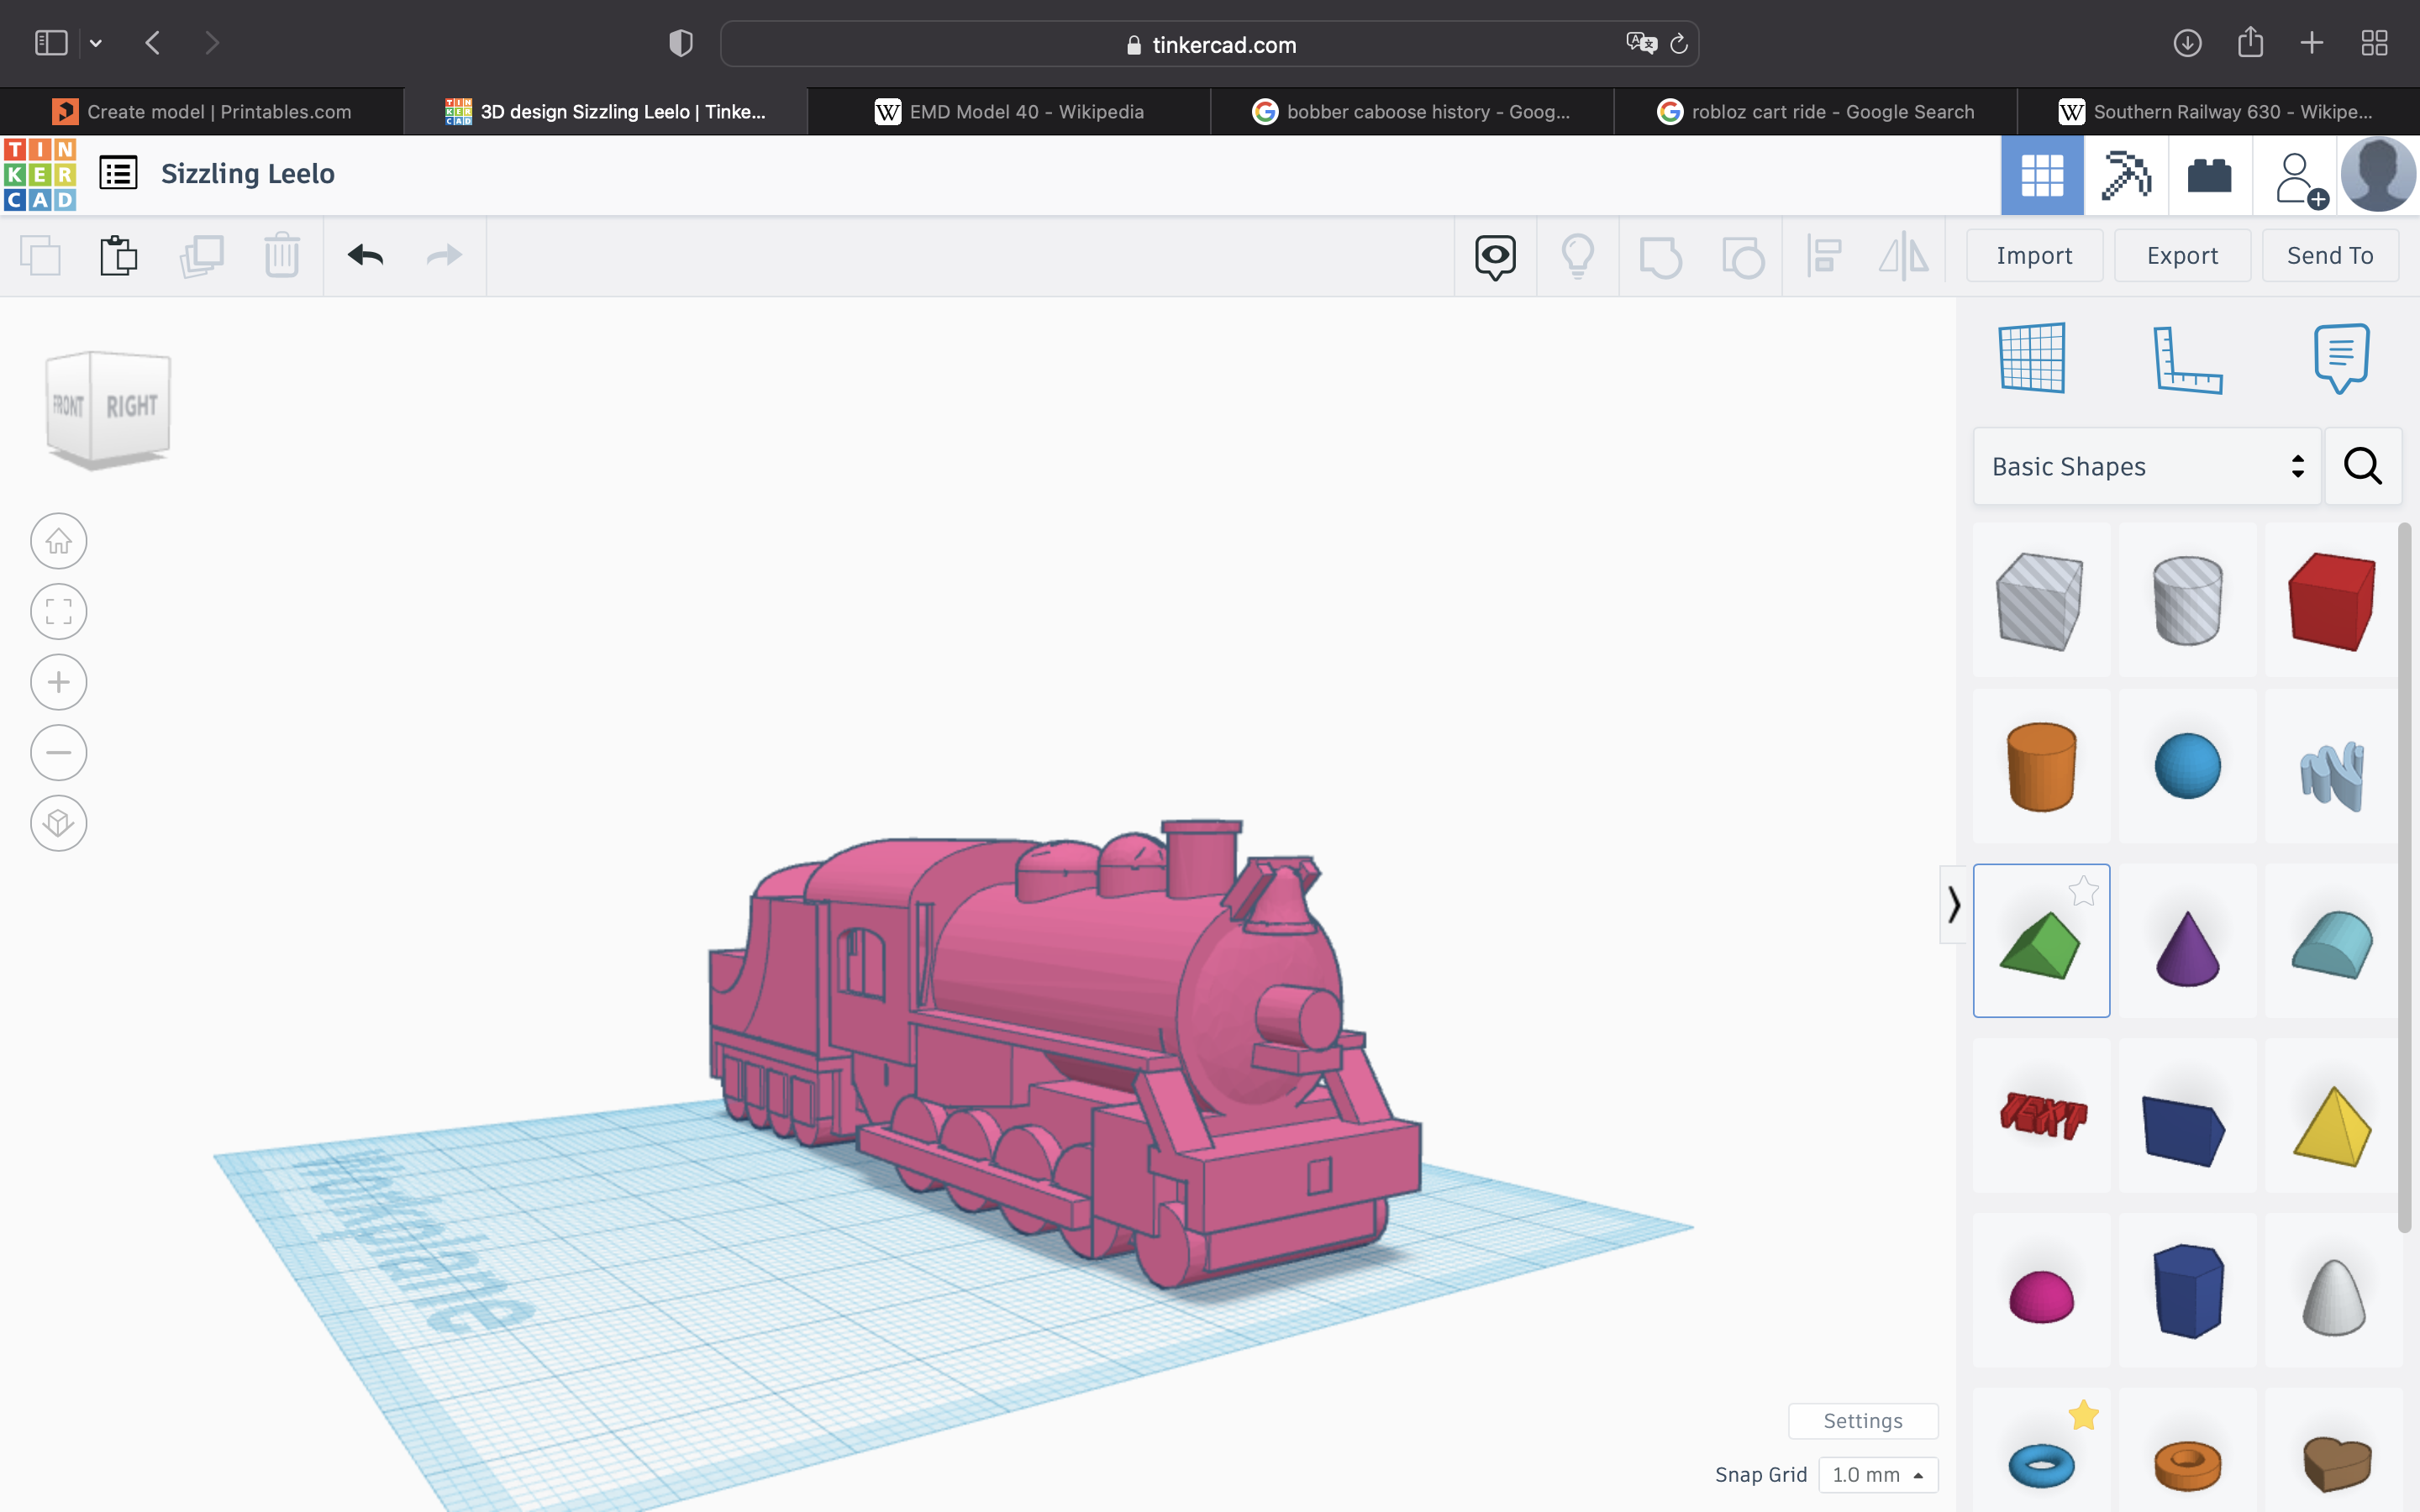
Task: Open the designs list icon
Action: click(x=118, y=173)
